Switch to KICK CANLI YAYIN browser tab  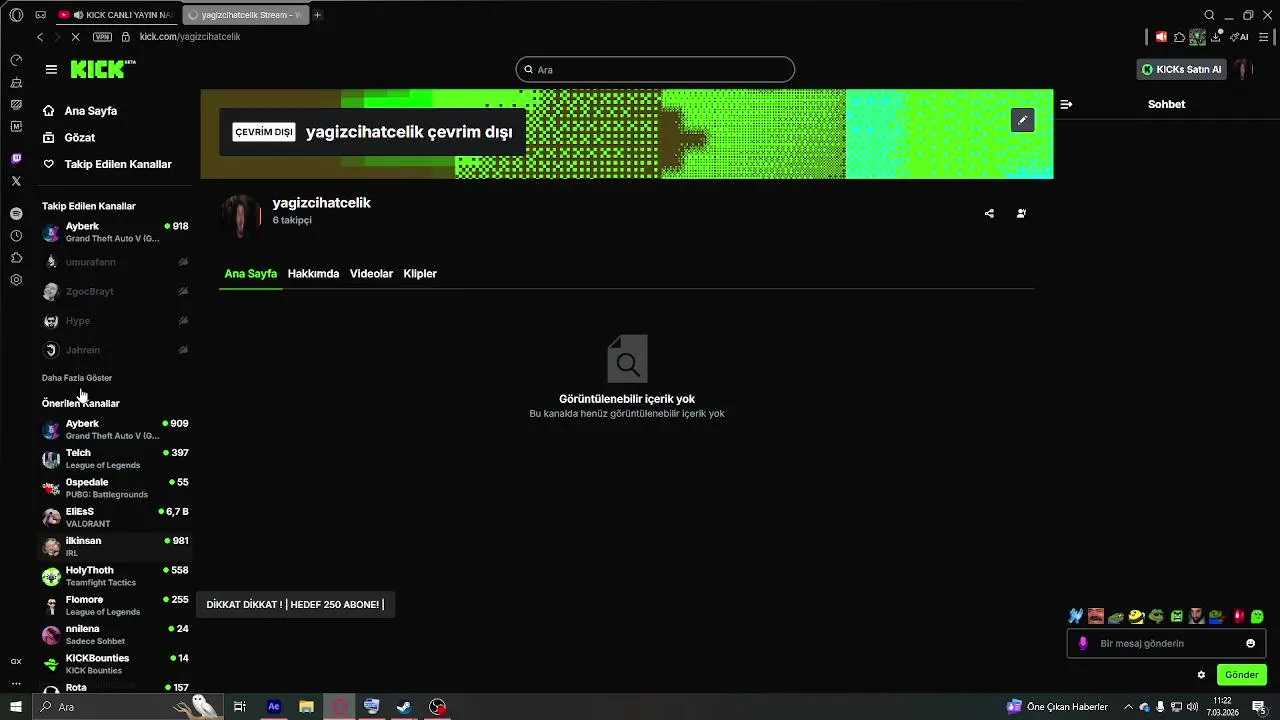(x=116, y=15)
